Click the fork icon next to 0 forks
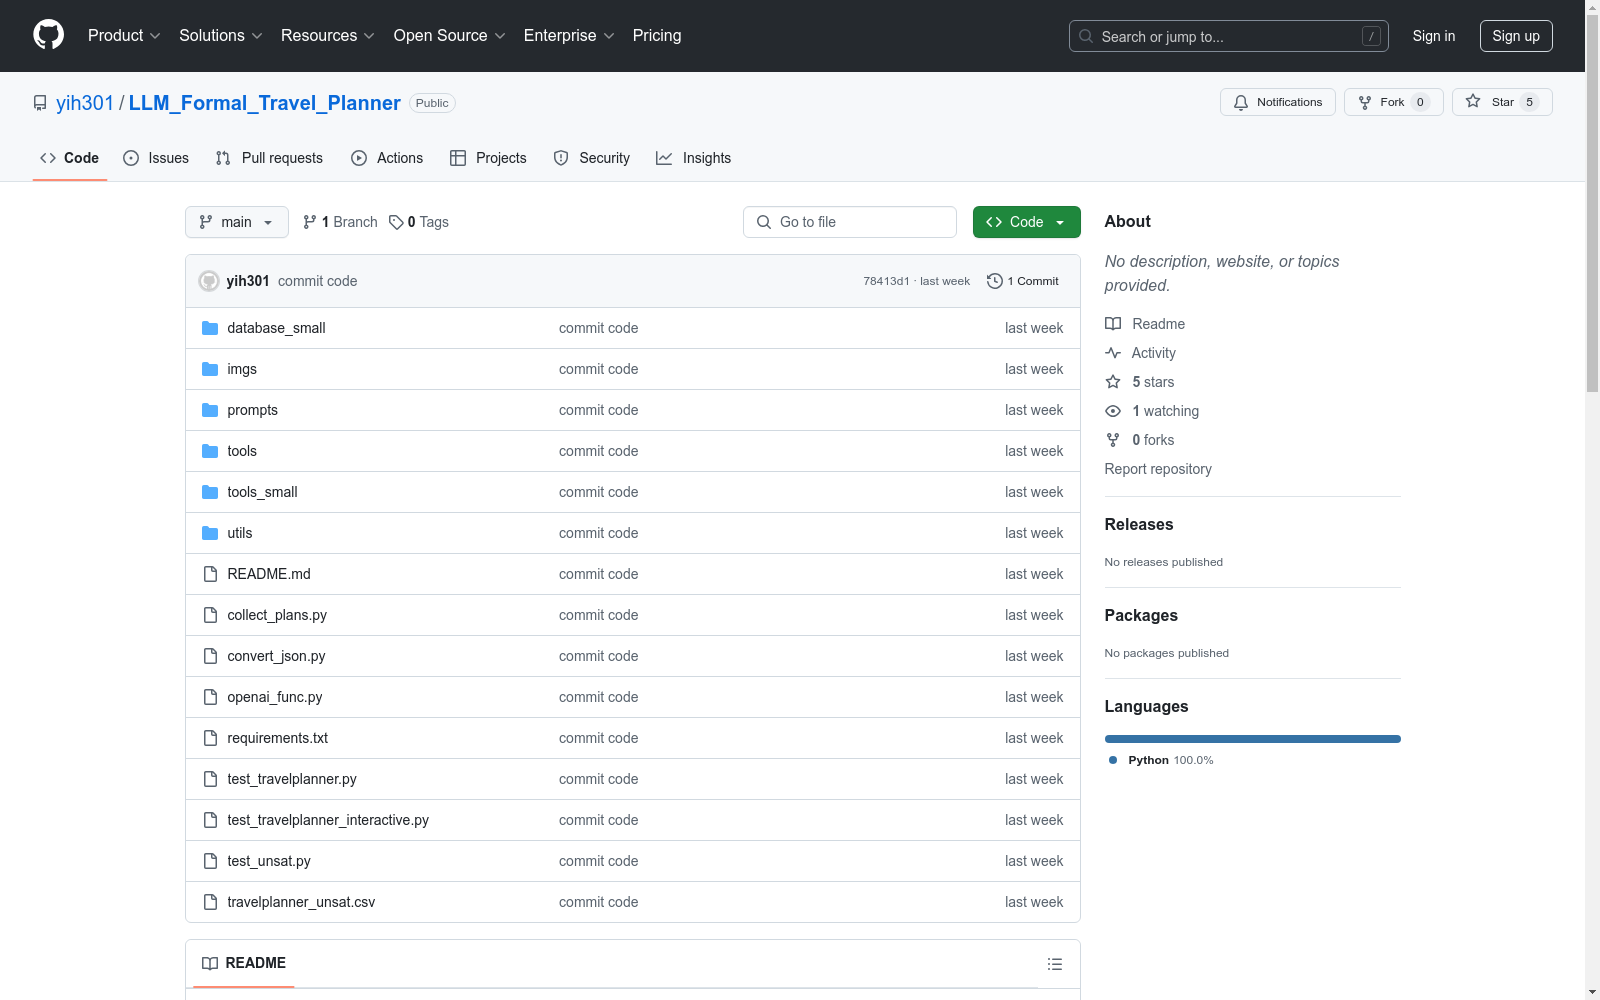The image size is (1600, 1000). pos(1113,440)
